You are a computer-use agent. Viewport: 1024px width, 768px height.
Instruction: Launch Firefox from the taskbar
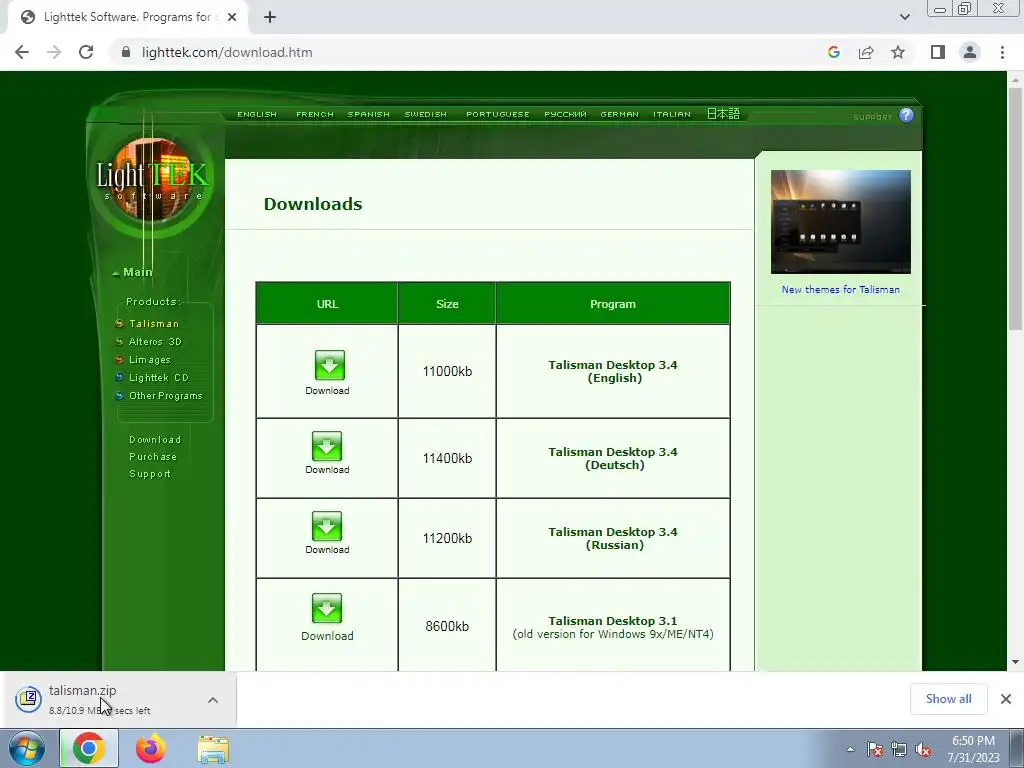click(x=150, y=748)
